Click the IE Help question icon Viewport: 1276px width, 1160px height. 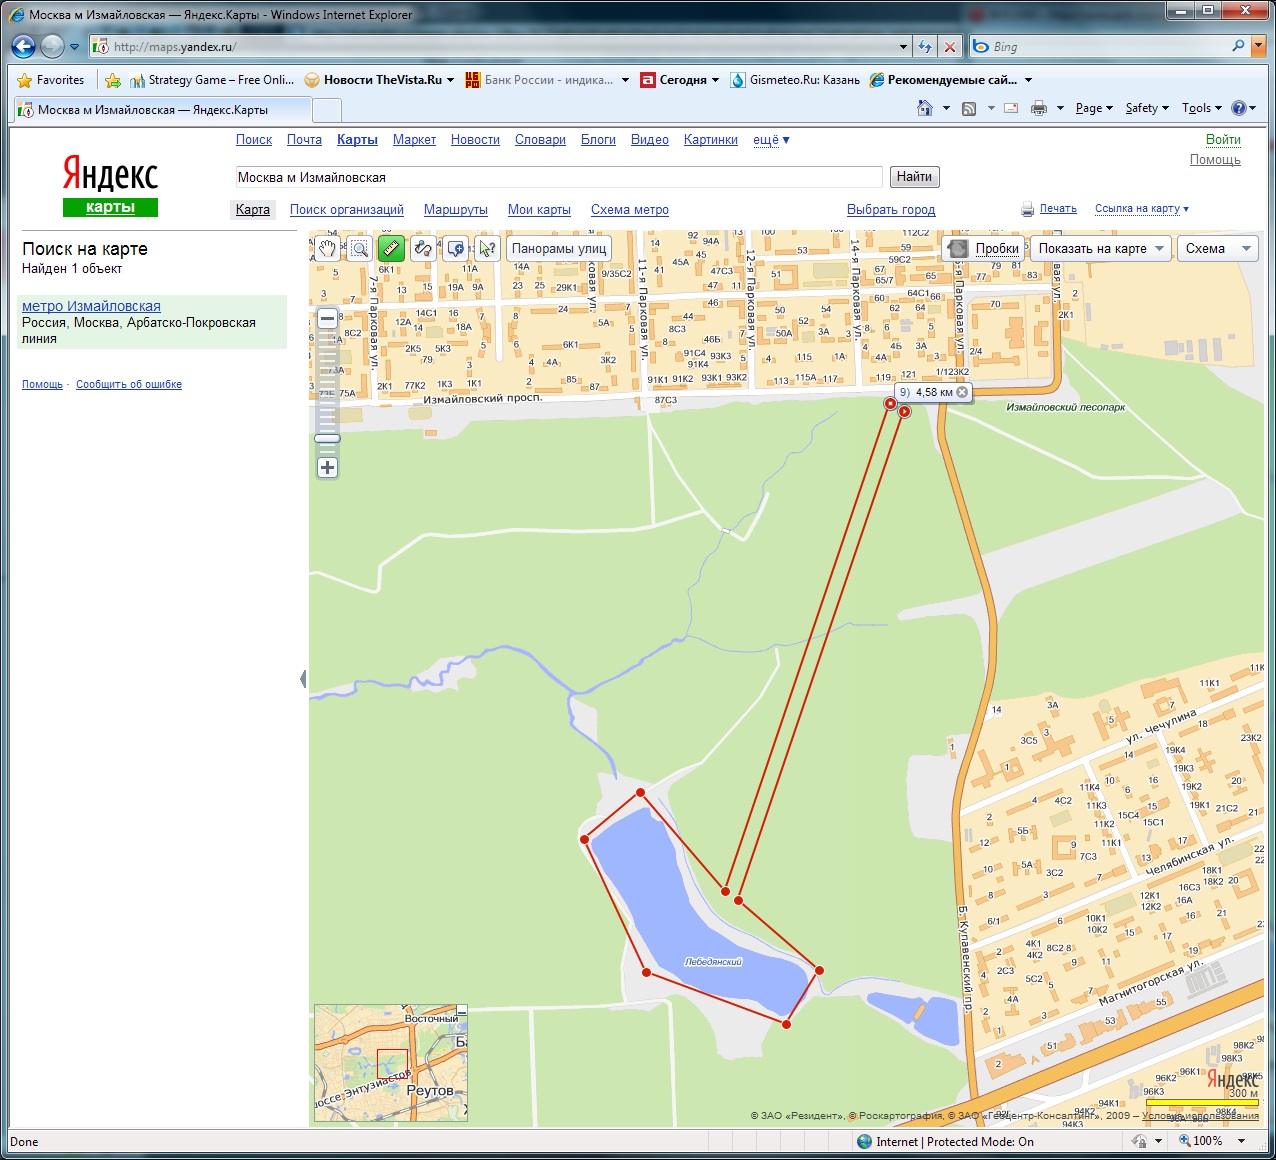[1239, 108]
